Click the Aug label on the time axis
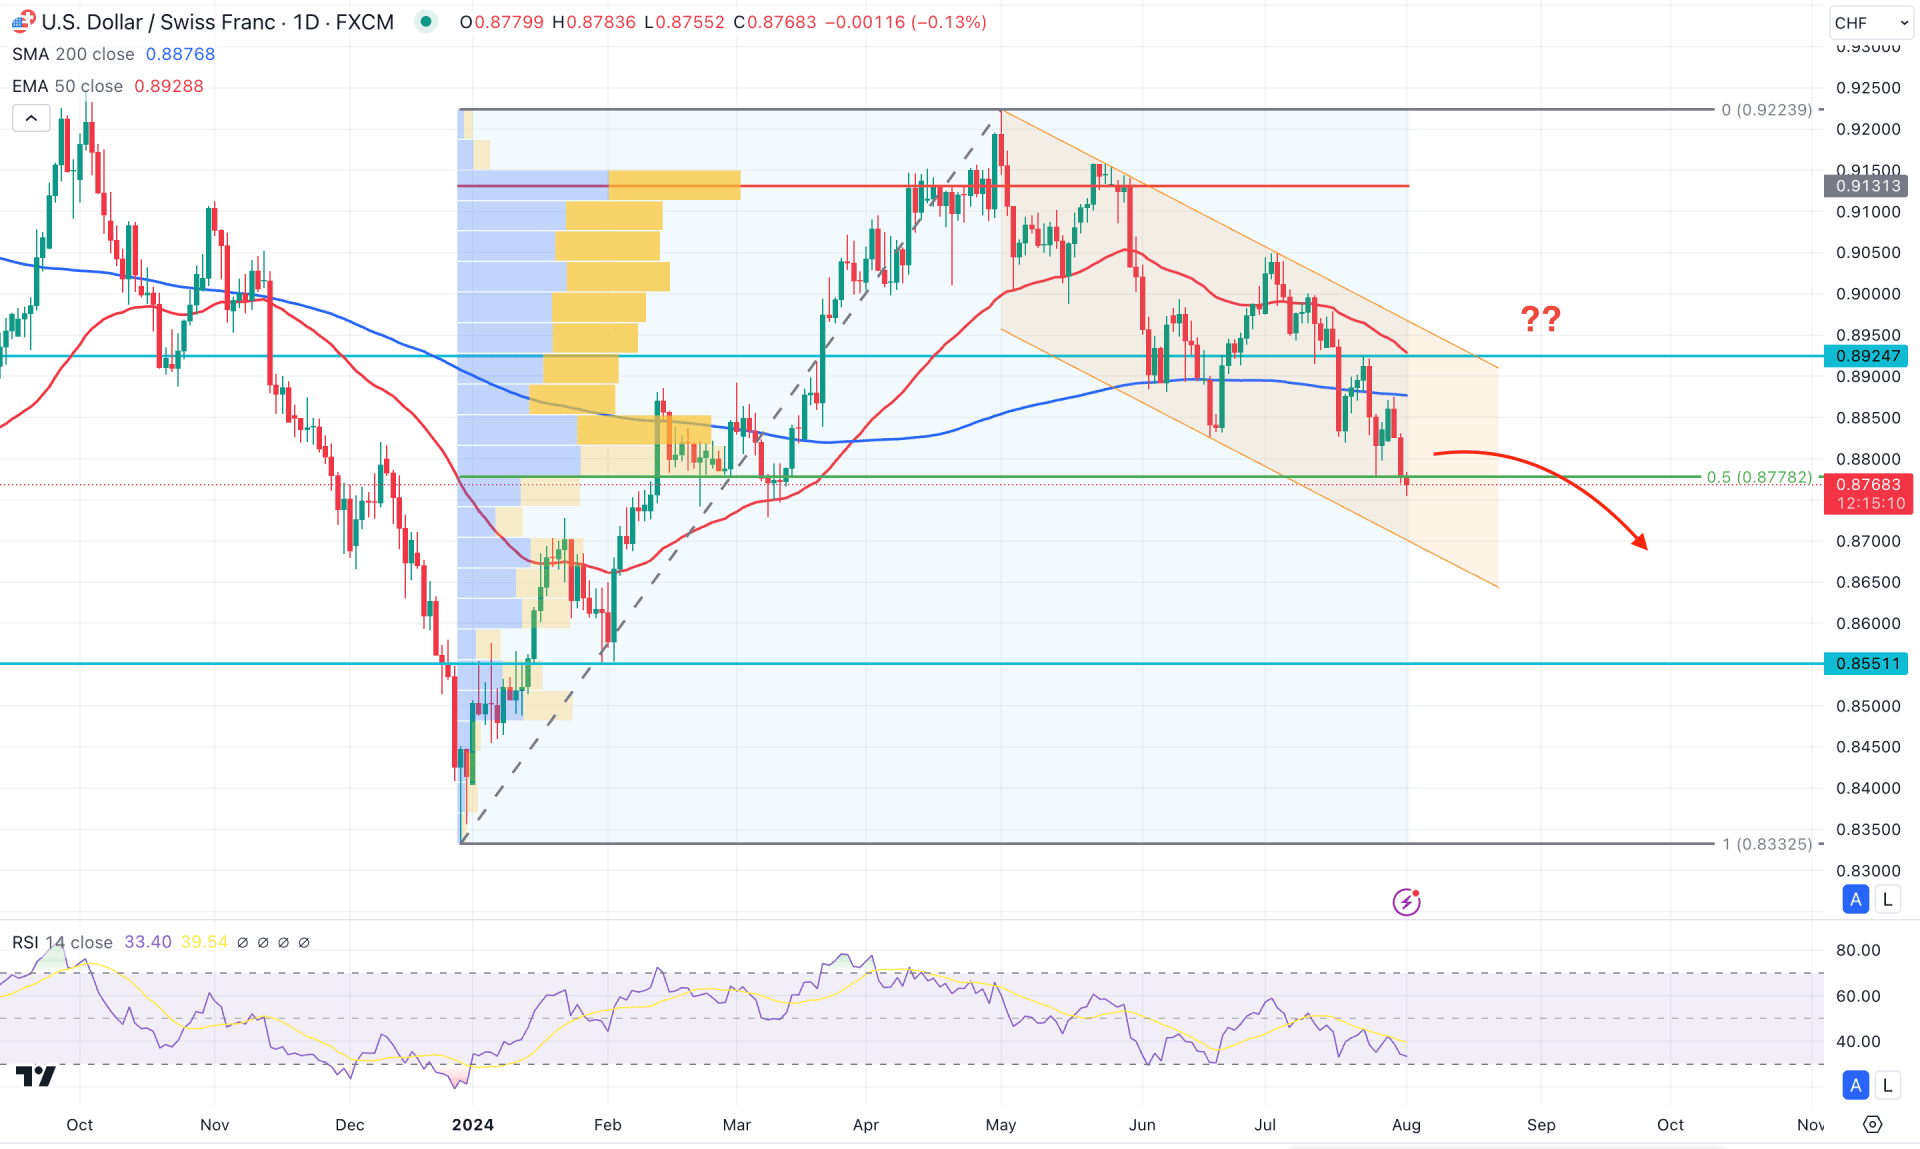 coord(1406,1125)
